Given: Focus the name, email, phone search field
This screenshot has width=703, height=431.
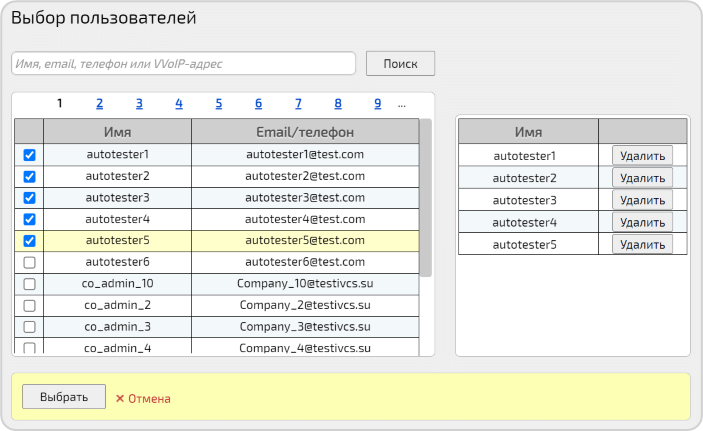Looking at the screenshot, I should click(x=183, y=63).
